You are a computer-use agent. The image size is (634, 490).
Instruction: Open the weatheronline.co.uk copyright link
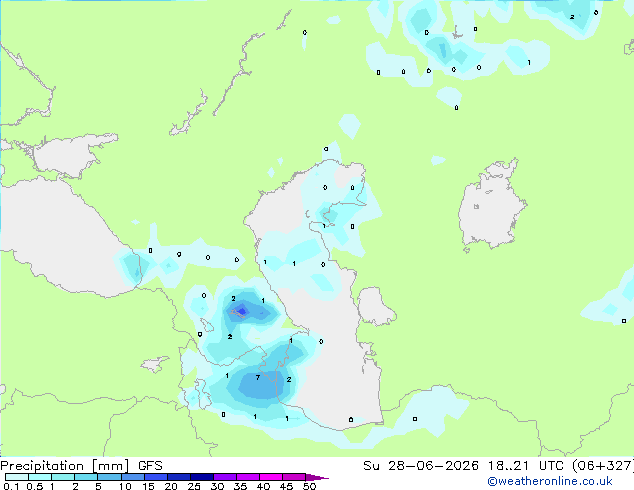(x=550, y=481)
